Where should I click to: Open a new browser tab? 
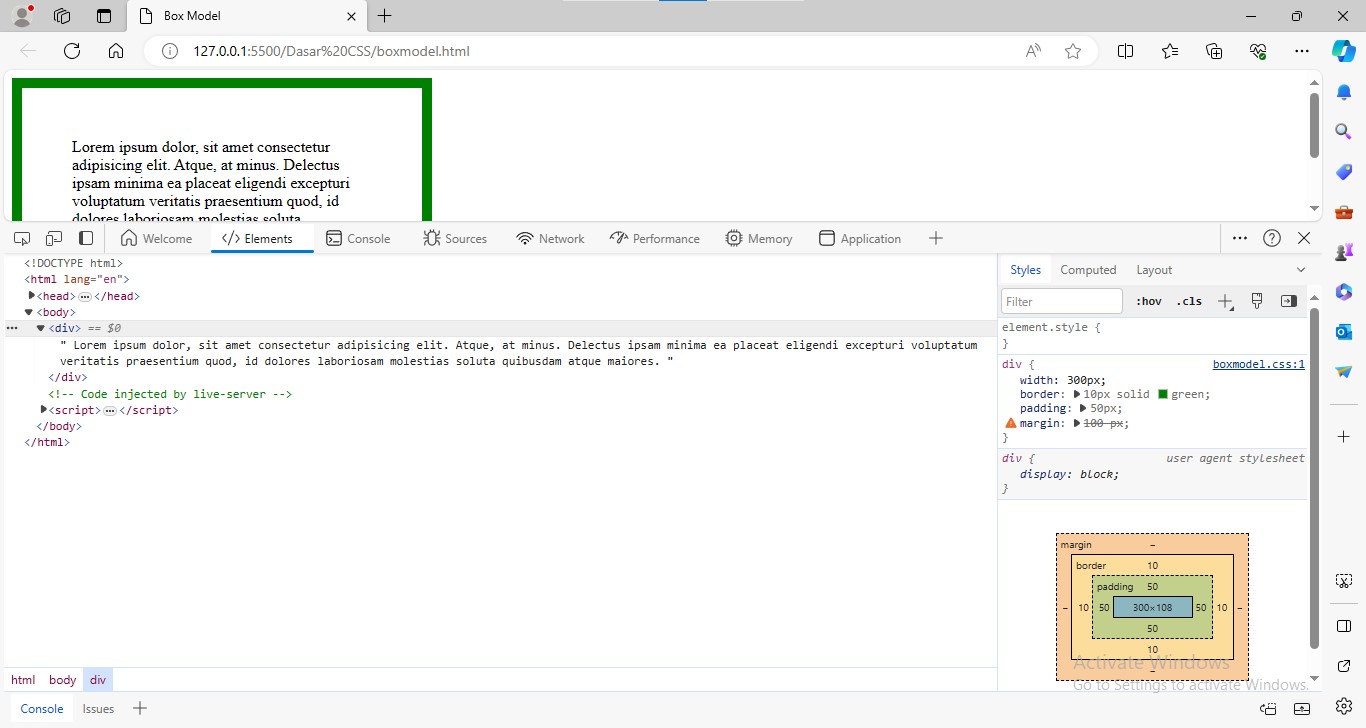385,16
